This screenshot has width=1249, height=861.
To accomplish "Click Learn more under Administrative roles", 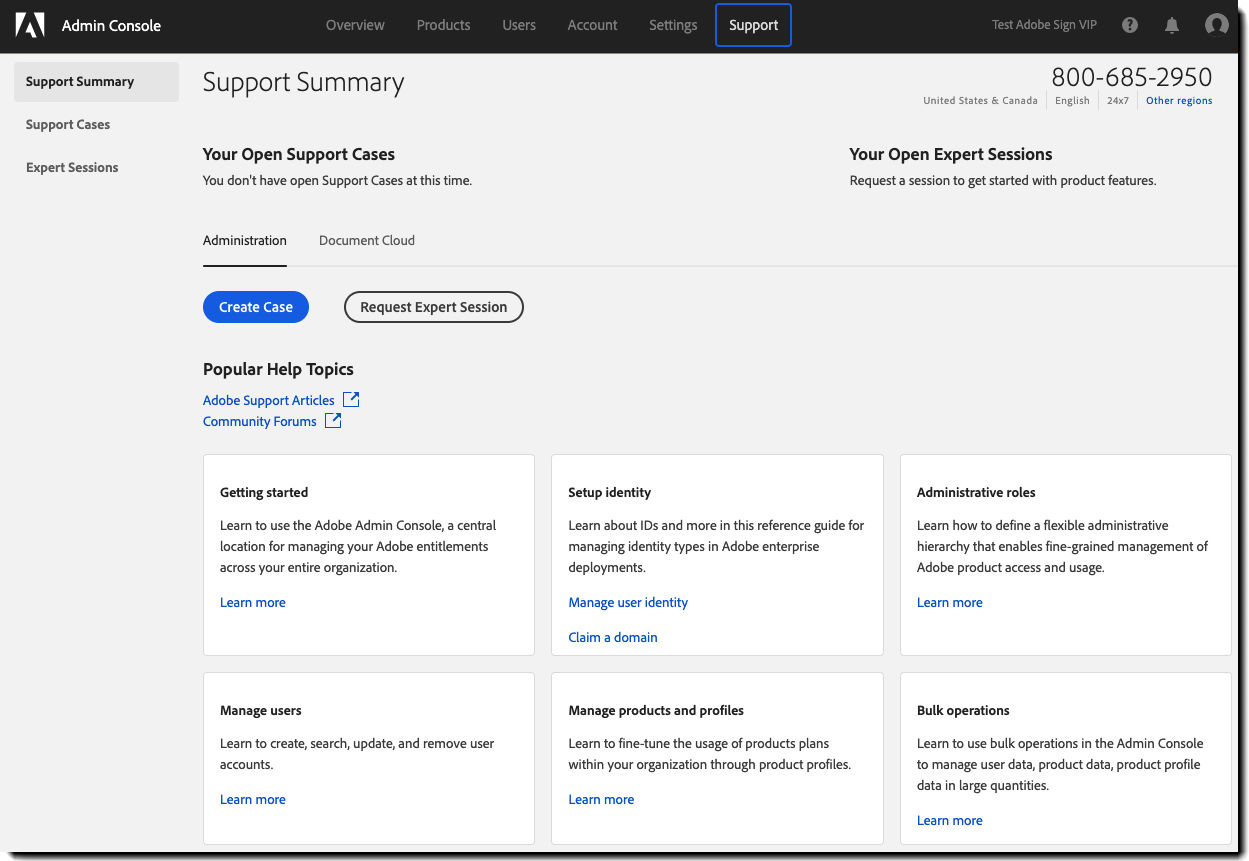I will tap(950, 602).
